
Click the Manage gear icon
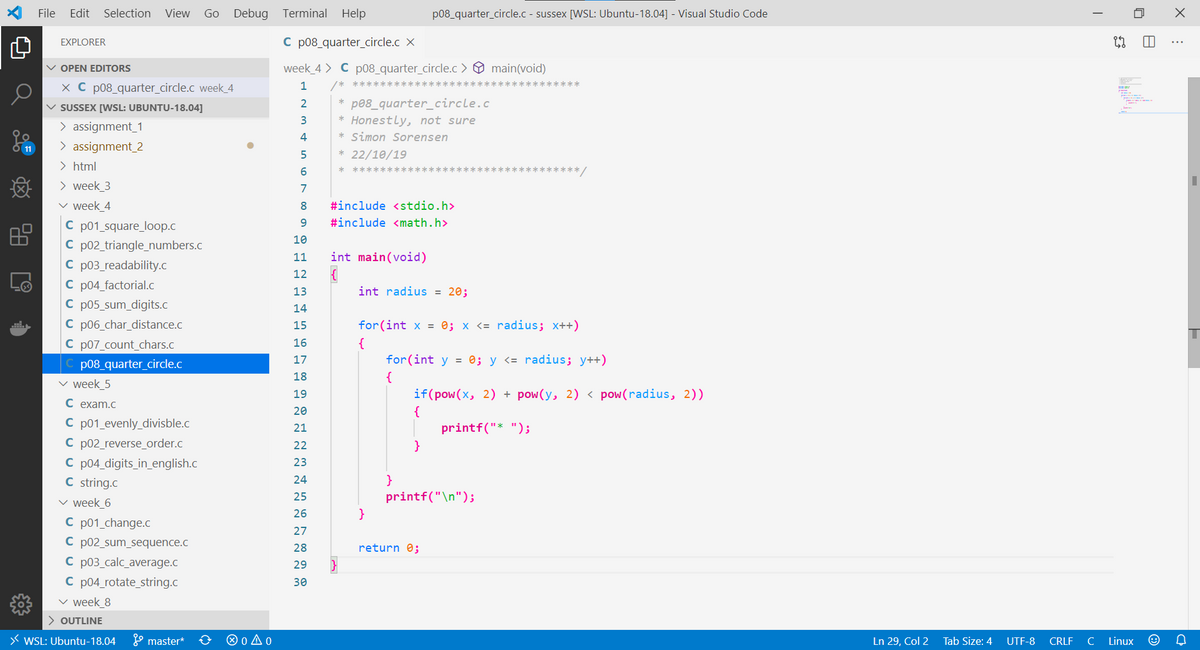22,605
